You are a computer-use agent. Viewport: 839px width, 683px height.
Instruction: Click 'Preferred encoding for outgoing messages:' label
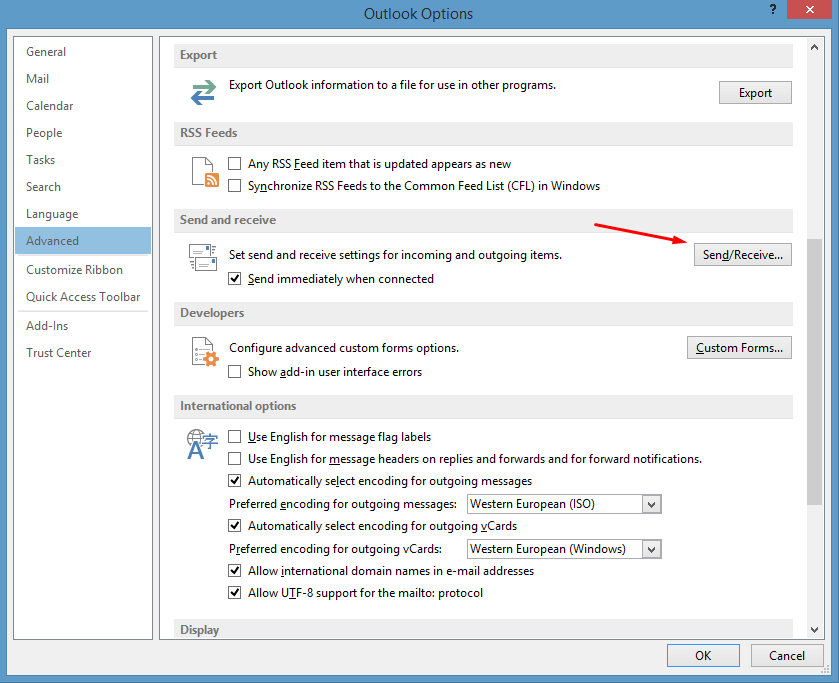pyautogui.click(x=343, y=504)
